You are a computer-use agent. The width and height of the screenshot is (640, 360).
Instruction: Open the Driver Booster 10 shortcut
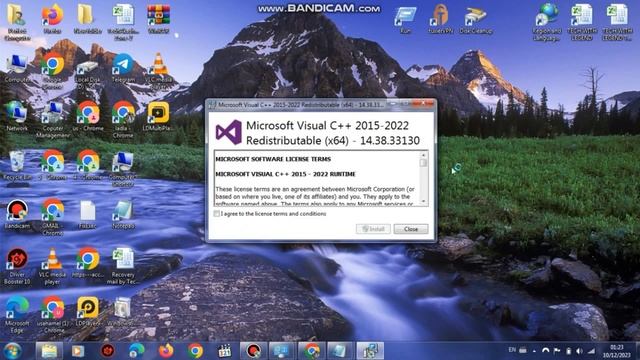17,266
